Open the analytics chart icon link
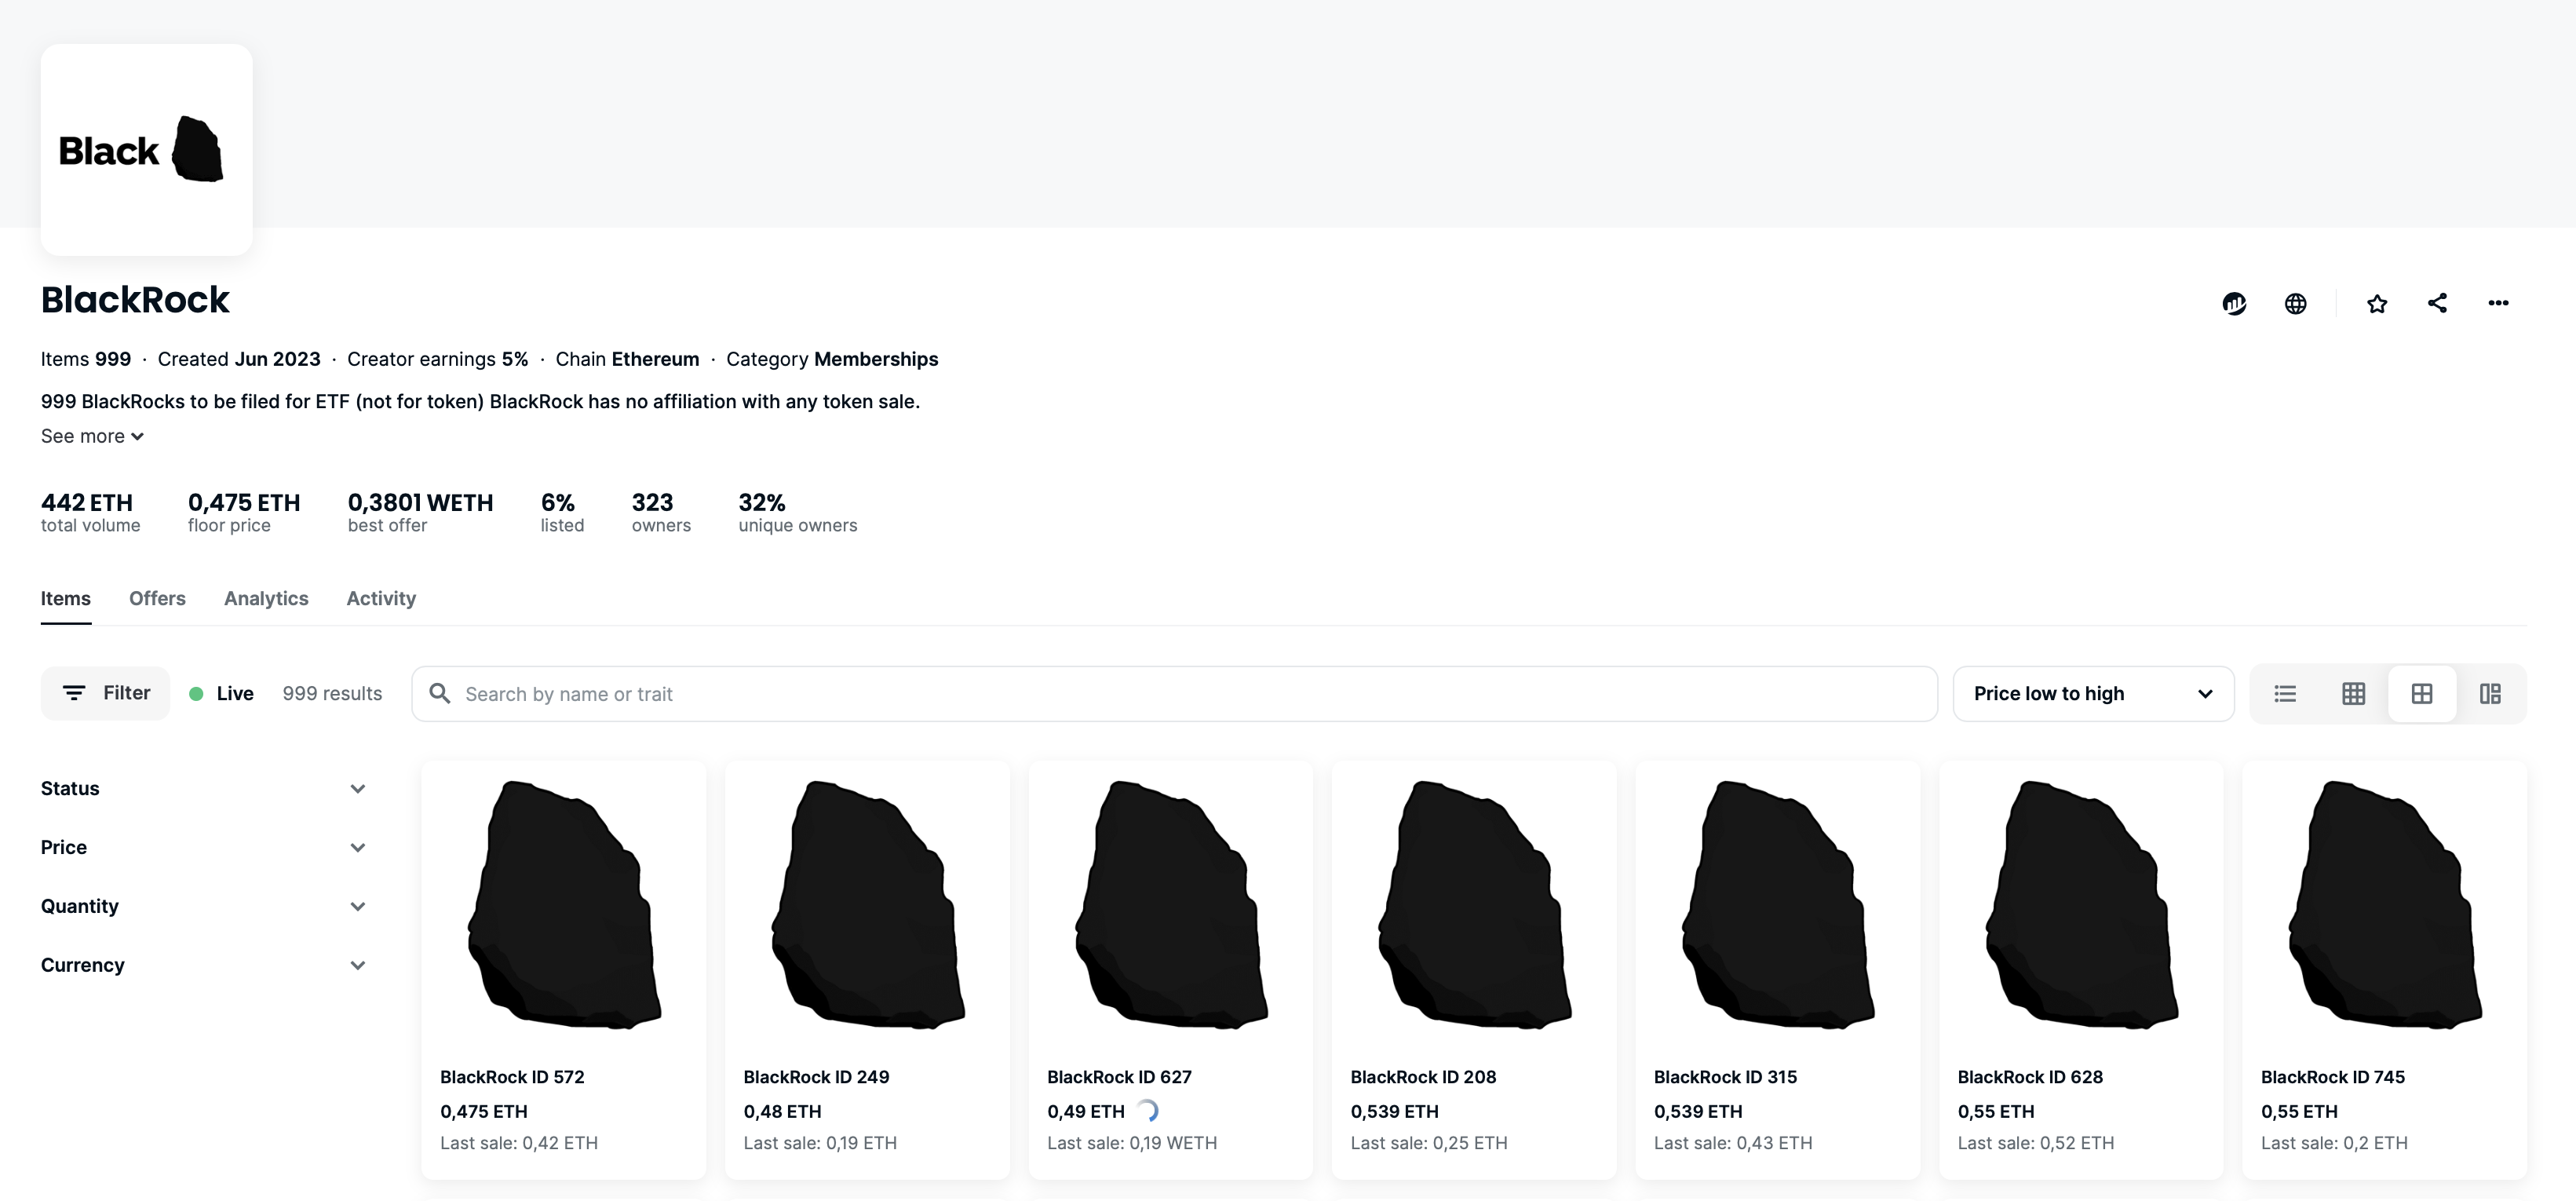 click(2234, 303)
